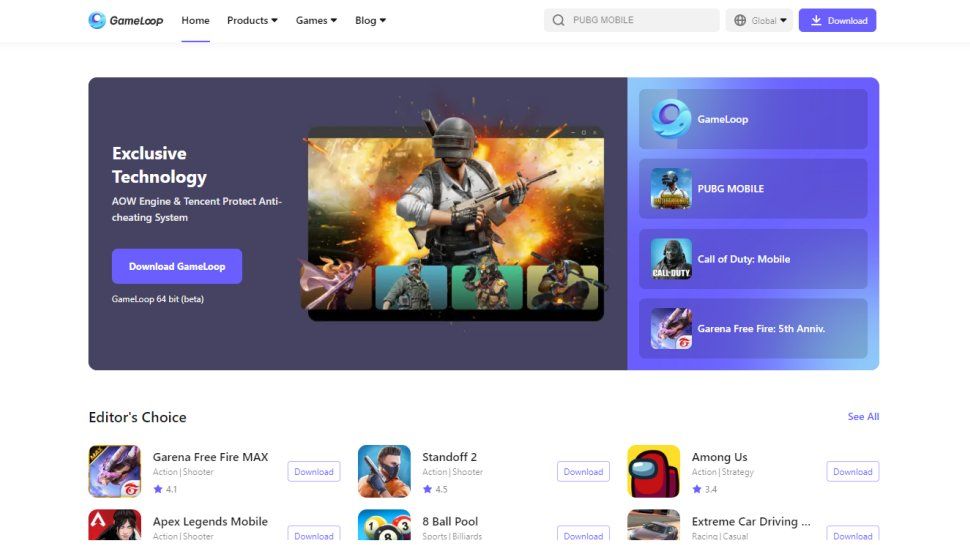The height and width of the screenshot is (545, 970).
Task: Click the header Download button
Action: pyautogui.click(x=838, y=20)
